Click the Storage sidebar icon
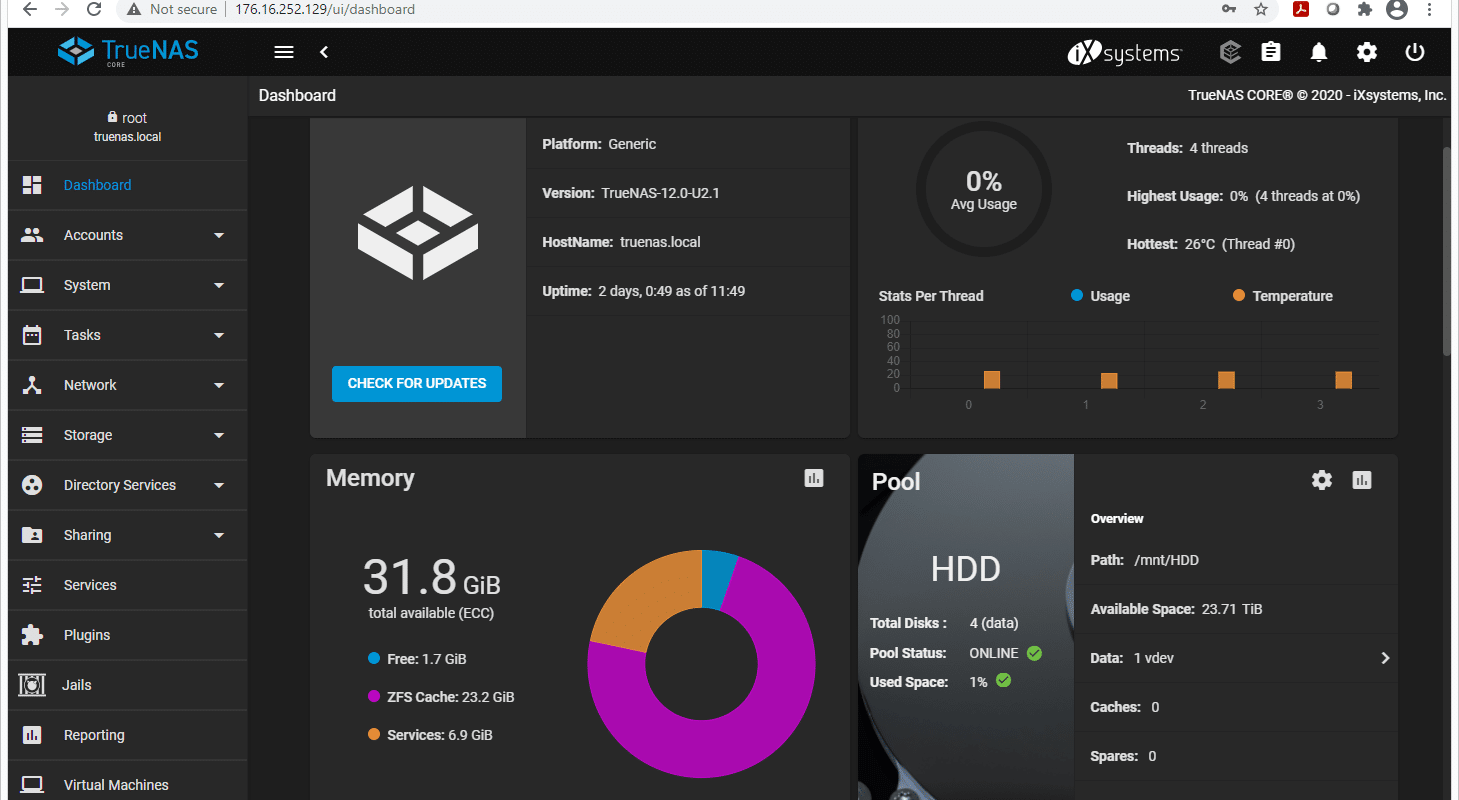The width and height of the screenshot is (1459, 800). [32, 435]
